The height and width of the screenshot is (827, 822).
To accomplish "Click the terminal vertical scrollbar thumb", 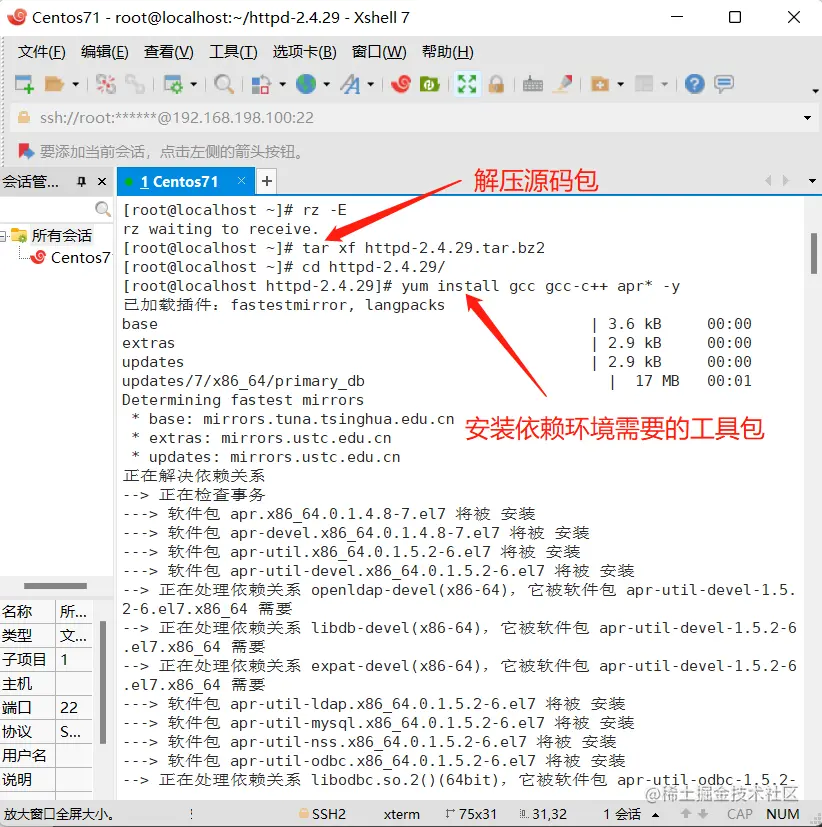I will 814,253.
